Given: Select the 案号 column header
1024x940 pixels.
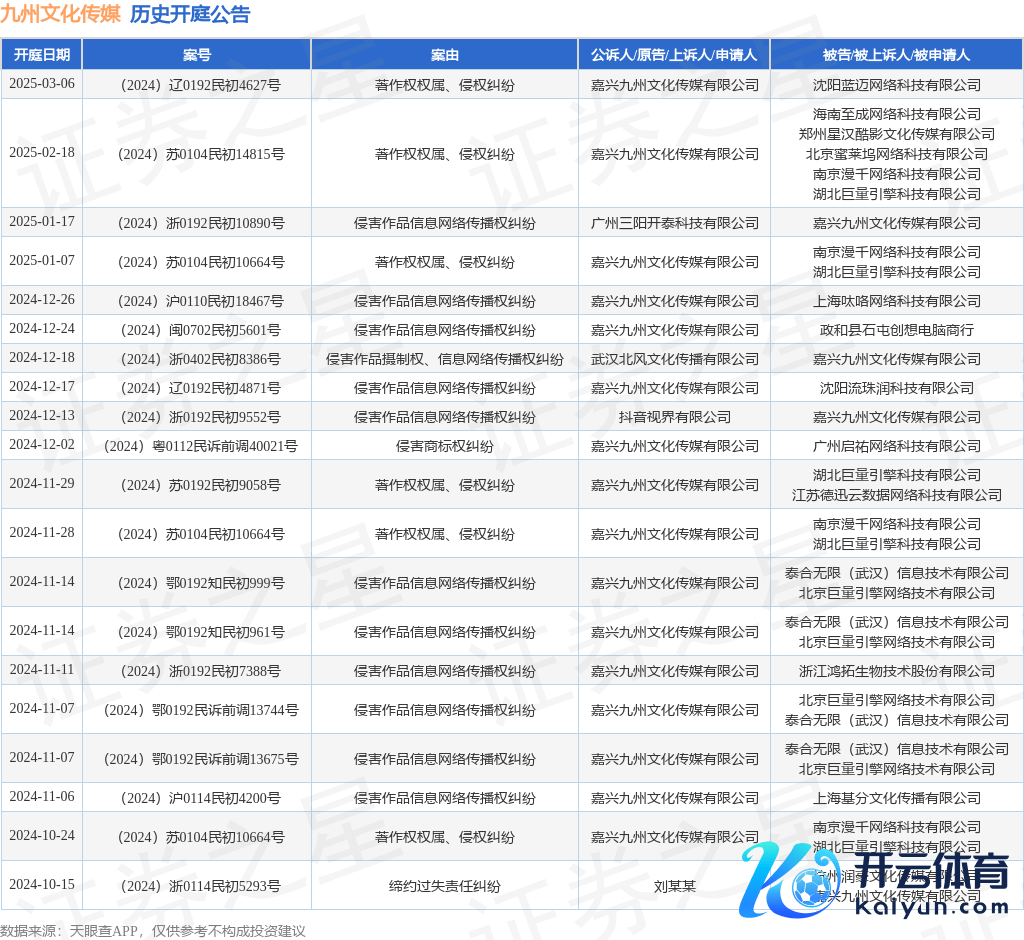Looking at the screenshot, I should click(197, 55).
